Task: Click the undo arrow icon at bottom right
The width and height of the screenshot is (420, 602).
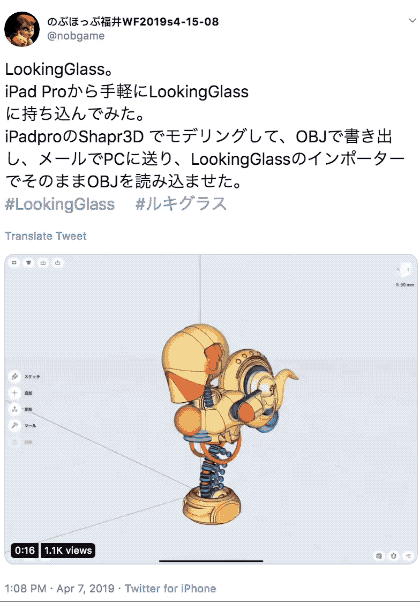Action: 408,556
